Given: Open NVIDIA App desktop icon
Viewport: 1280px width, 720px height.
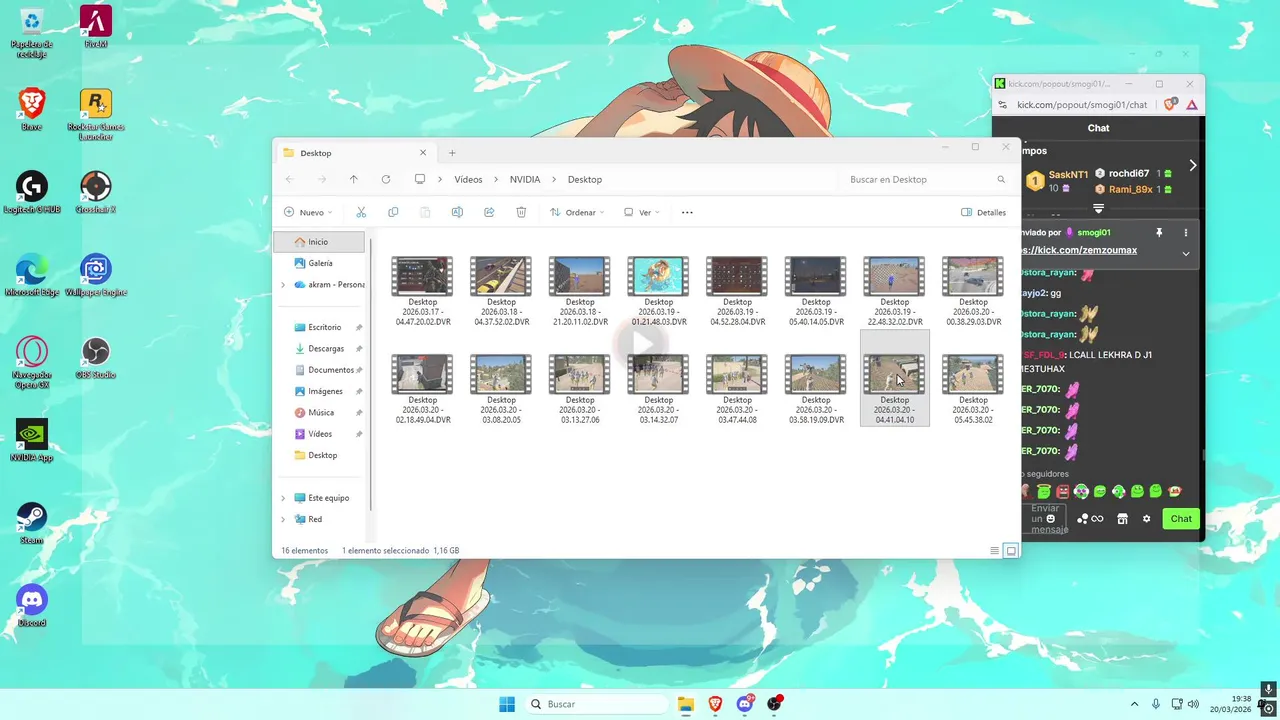Looking at the screenshot, I should (x=32, y=440).
